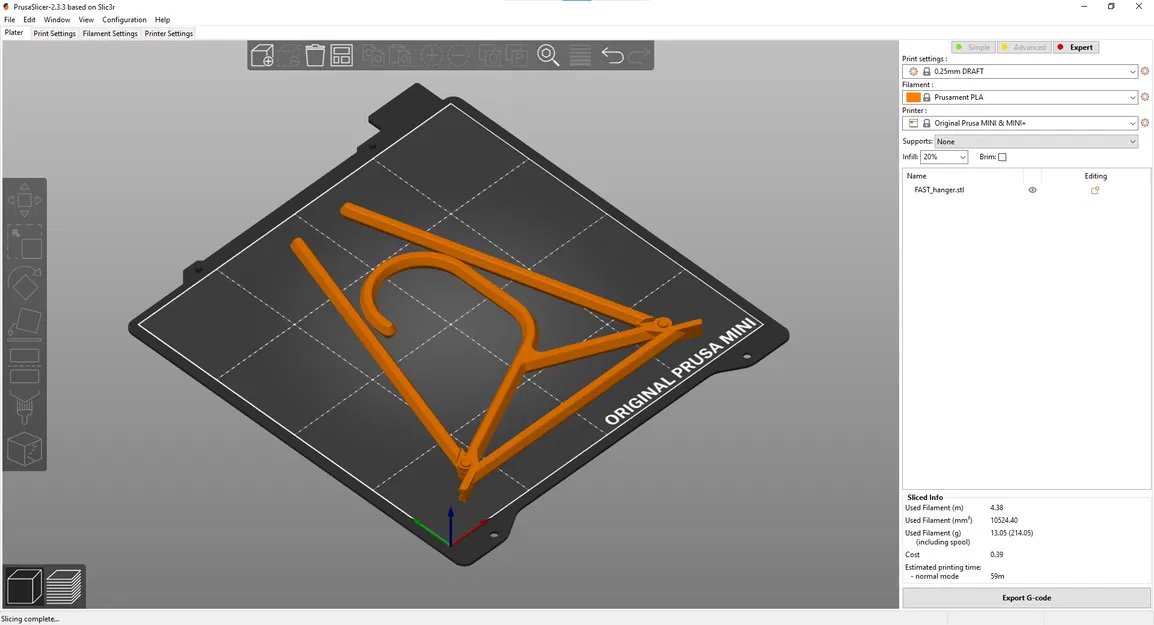This screenshot has width=1154, height=625.
Task: Click the Arrange objects icon
Action: [x=341, y=55]
